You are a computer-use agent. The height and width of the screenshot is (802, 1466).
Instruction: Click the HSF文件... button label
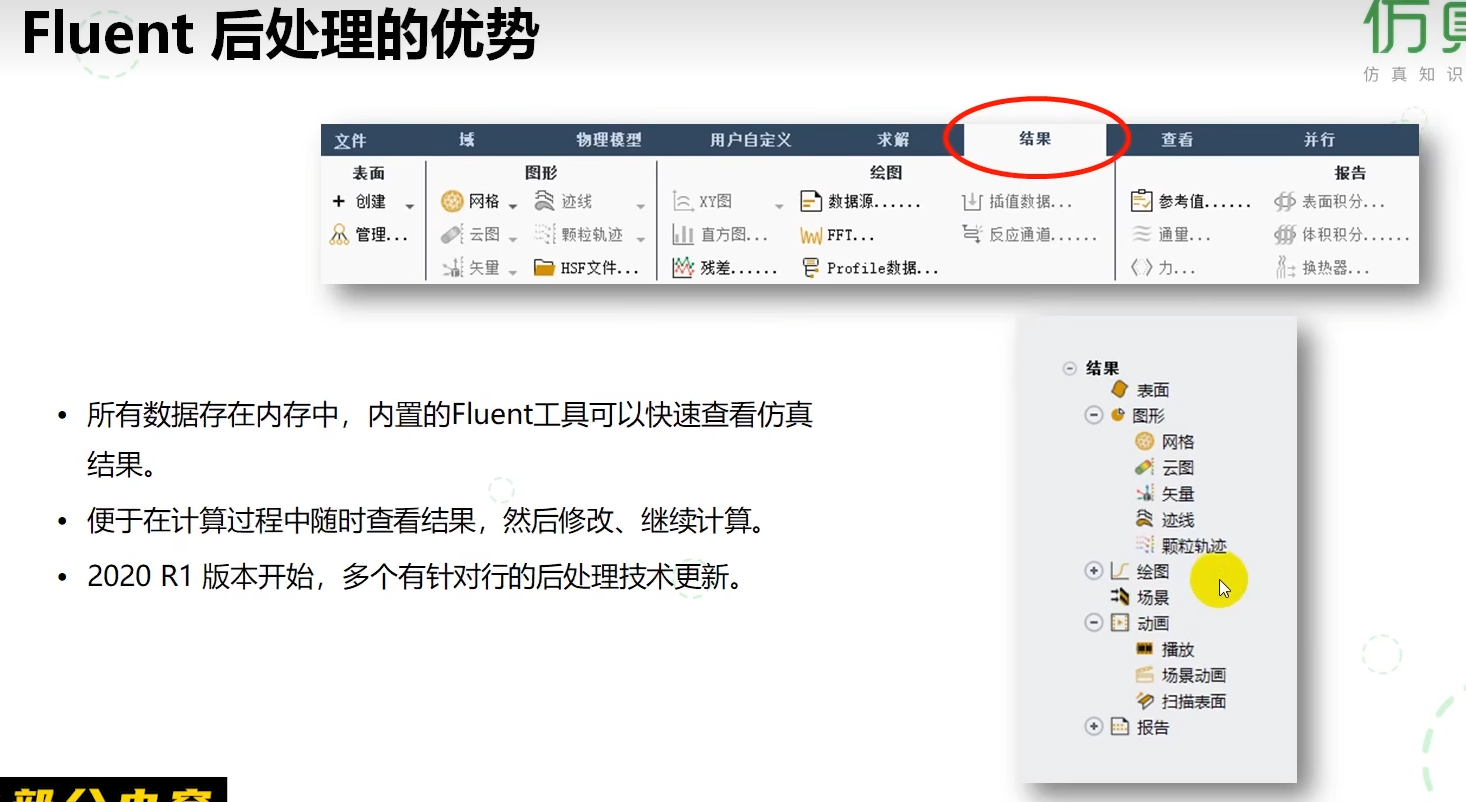pos(599,268)
